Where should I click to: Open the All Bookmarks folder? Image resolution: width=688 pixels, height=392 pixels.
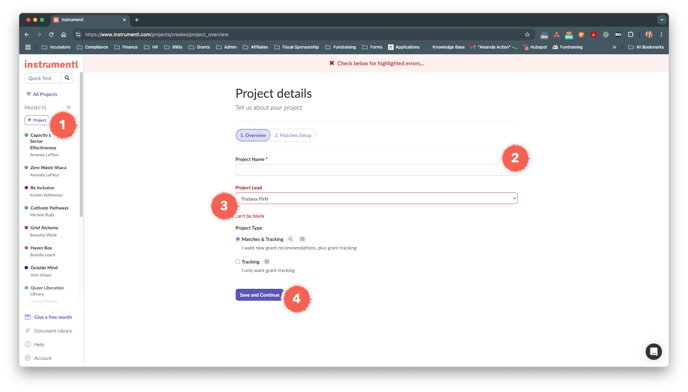click(x=646, y=47)
